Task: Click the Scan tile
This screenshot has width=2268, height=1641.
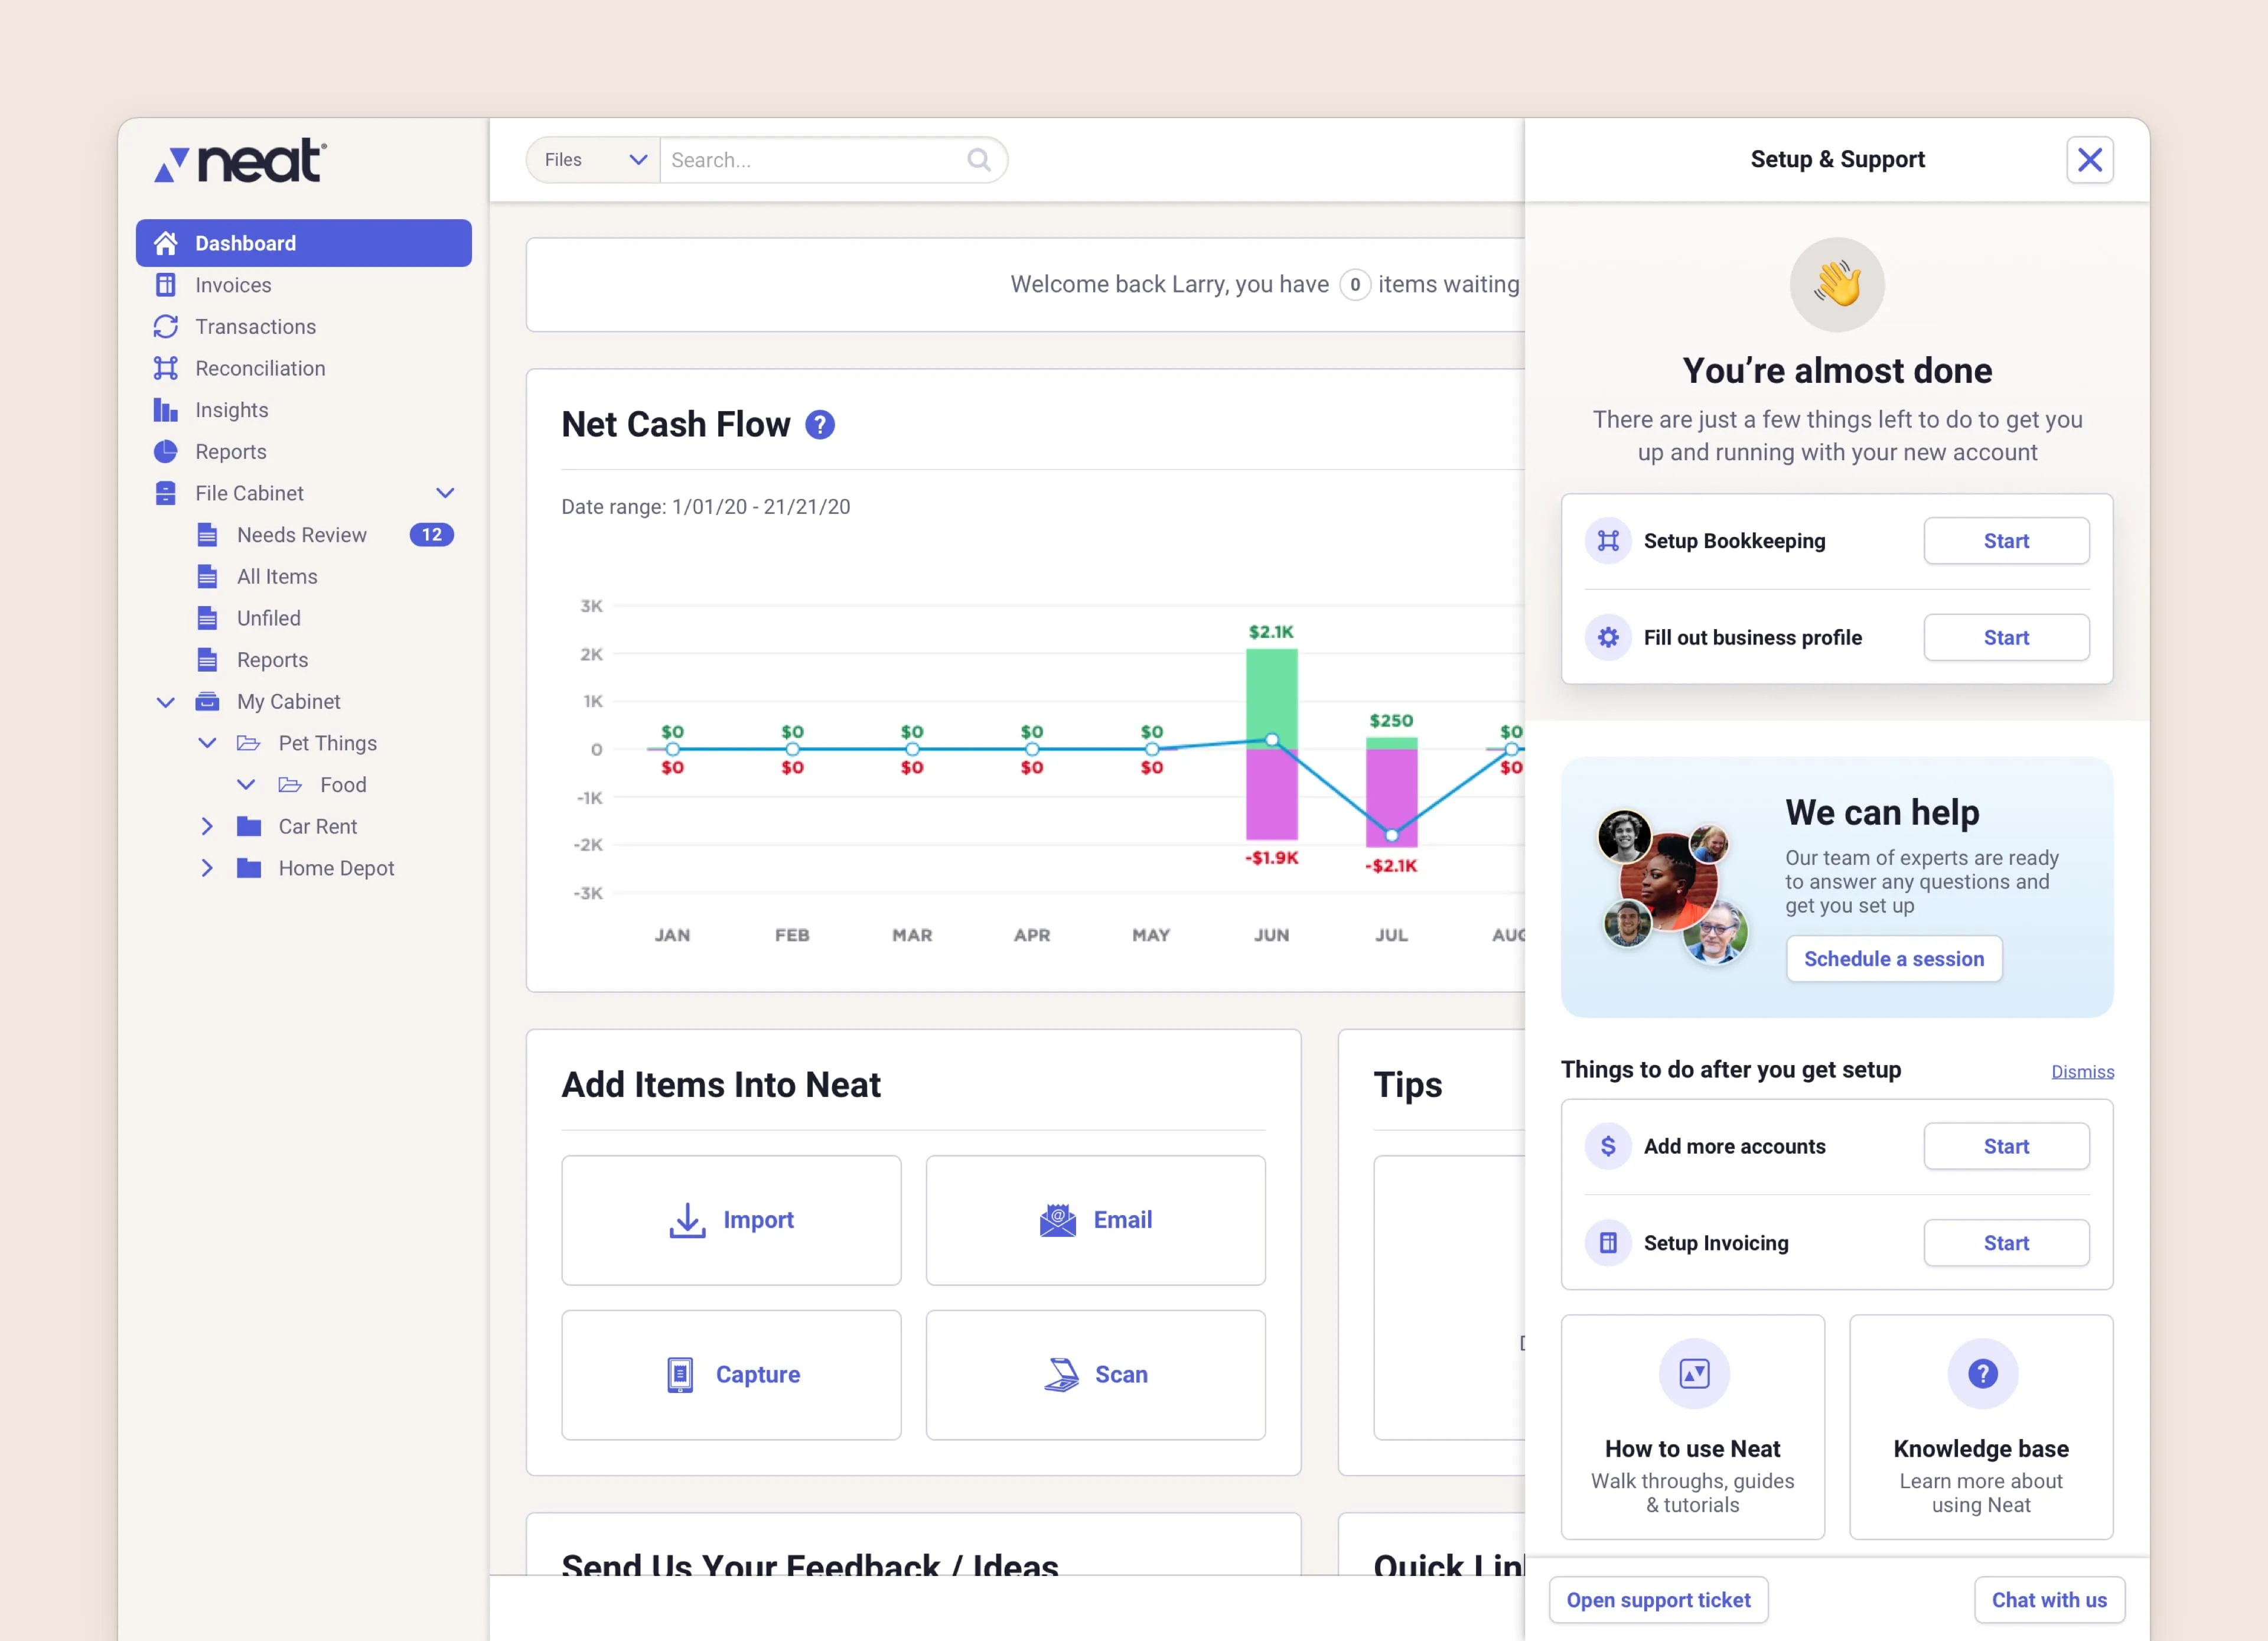Action: coord(1095,1375)
